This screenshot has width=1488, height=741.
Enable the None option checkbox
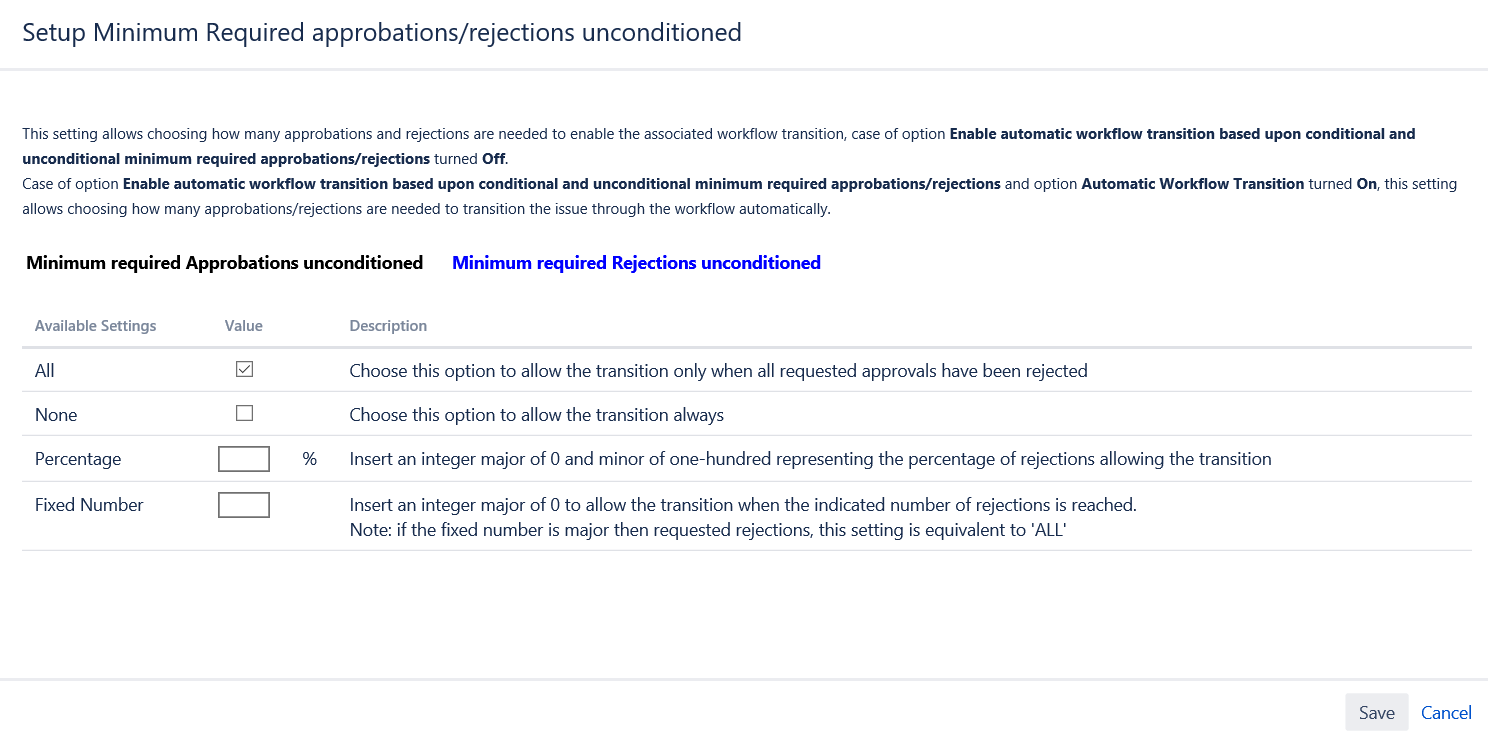(x=244, y=414)
